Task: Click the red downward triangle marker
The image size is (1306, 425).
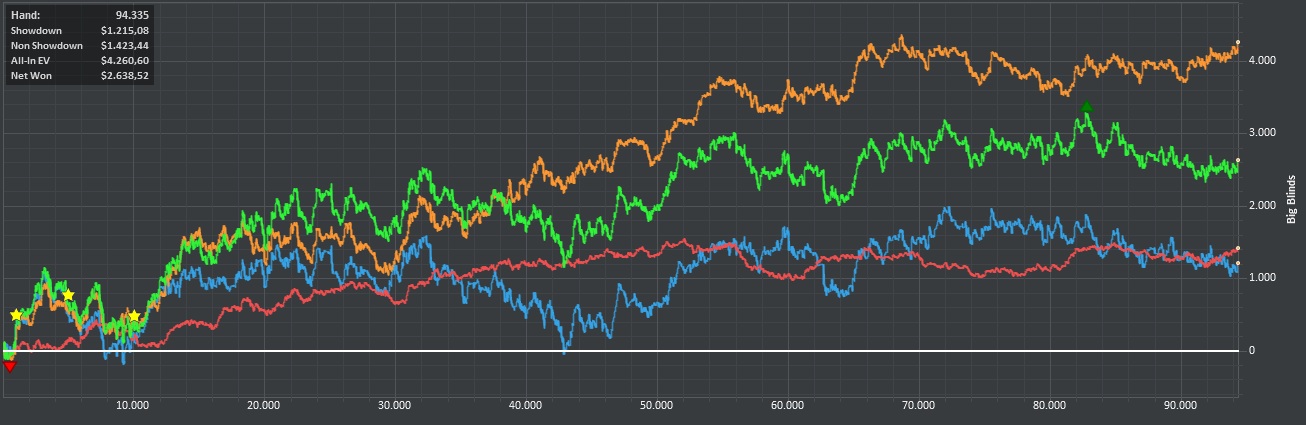Action: [x=10, y=366]
